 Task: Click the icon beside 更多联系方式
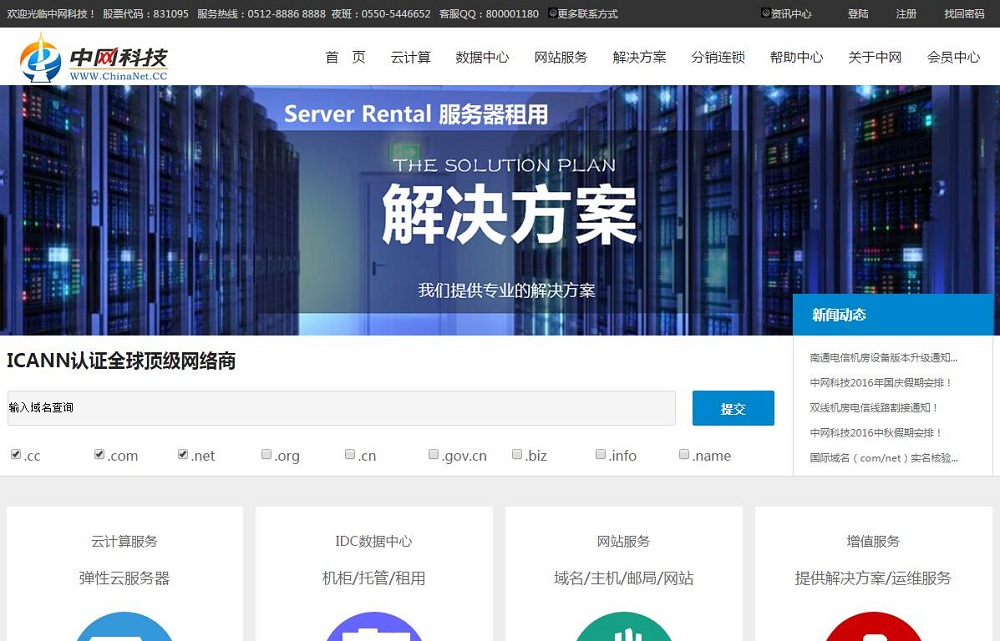click(552, 13)
